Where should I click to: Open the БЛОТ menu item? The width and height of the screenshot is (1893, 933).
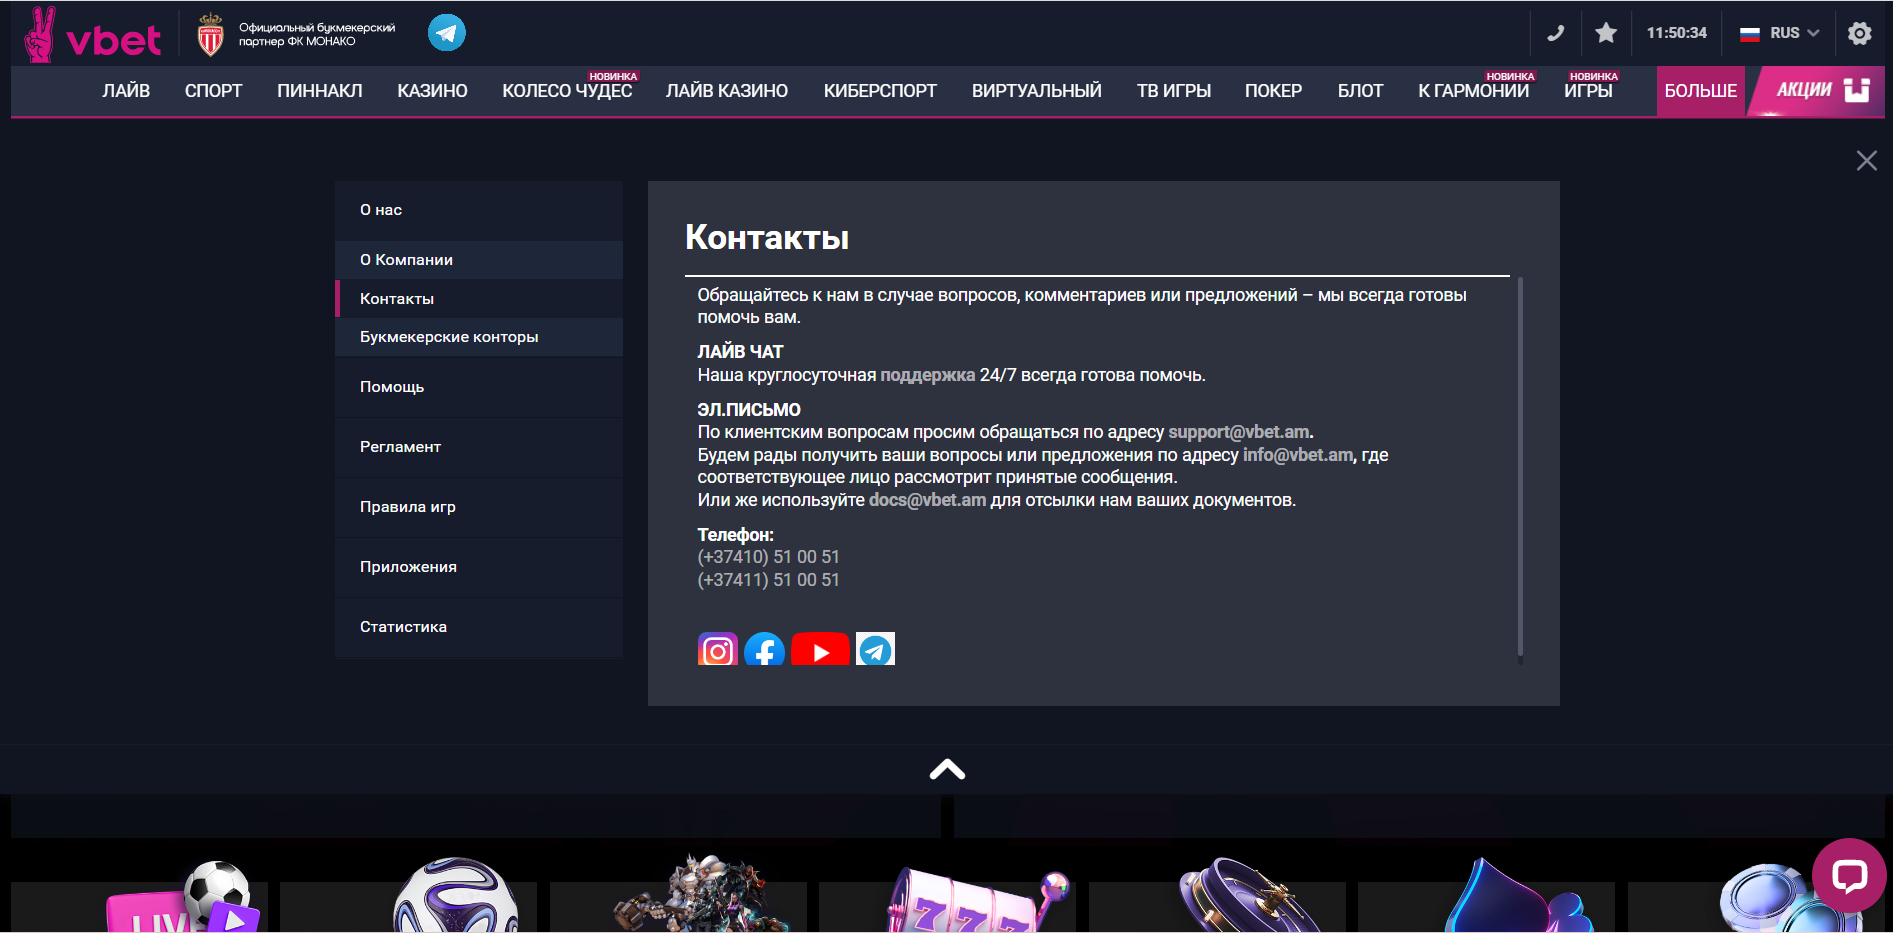1360,91
